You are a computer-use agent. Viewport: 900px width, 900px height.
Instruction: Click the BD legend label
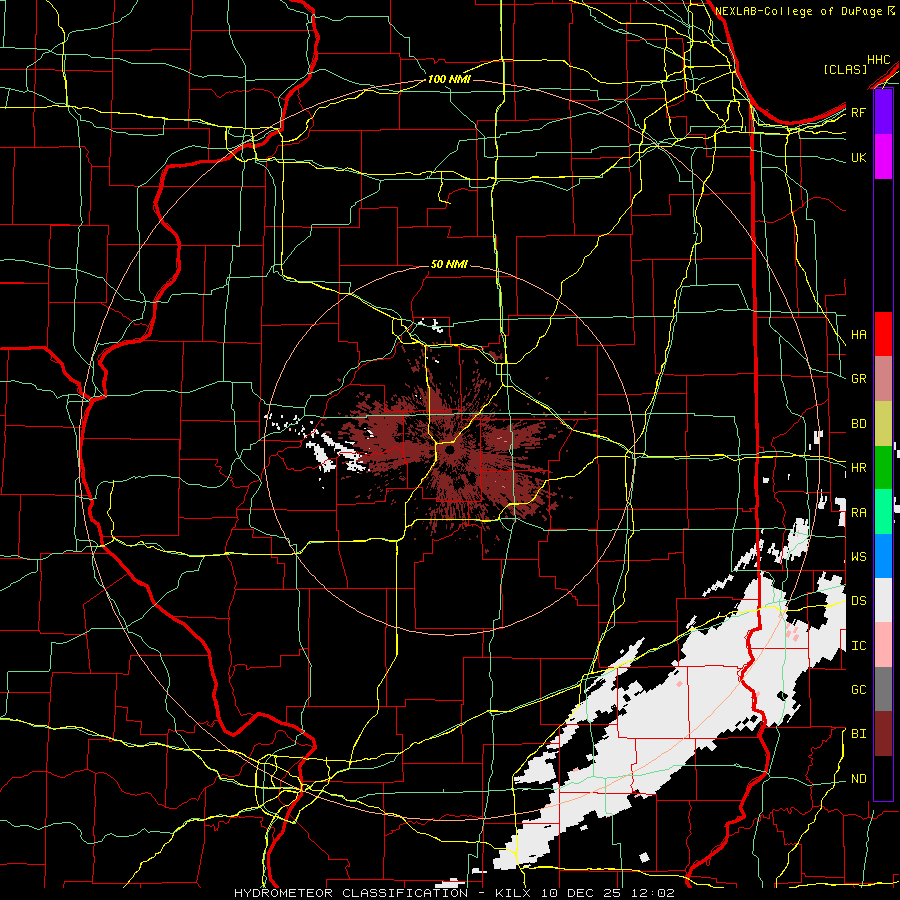coord(858,424)
